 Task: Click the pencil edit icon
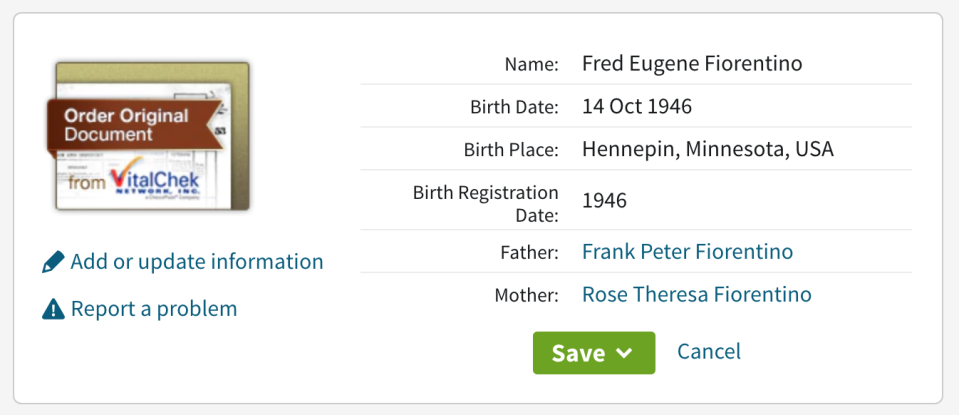(x=53, y=262)
